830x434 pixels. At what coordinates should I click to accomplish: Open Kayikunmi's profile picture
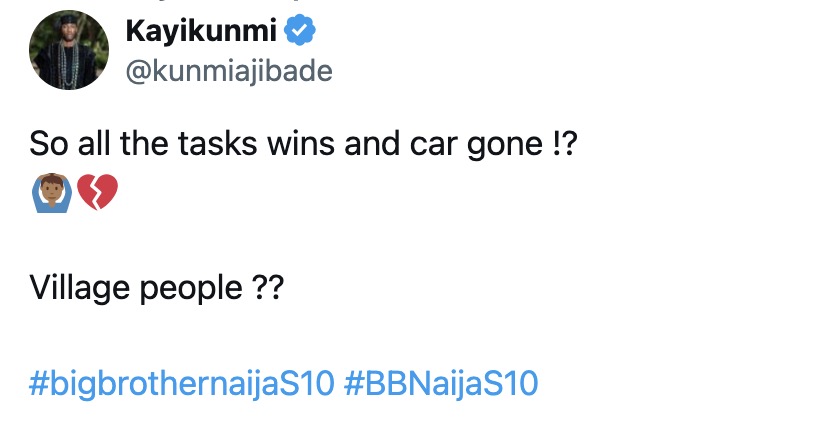[66, 52]
